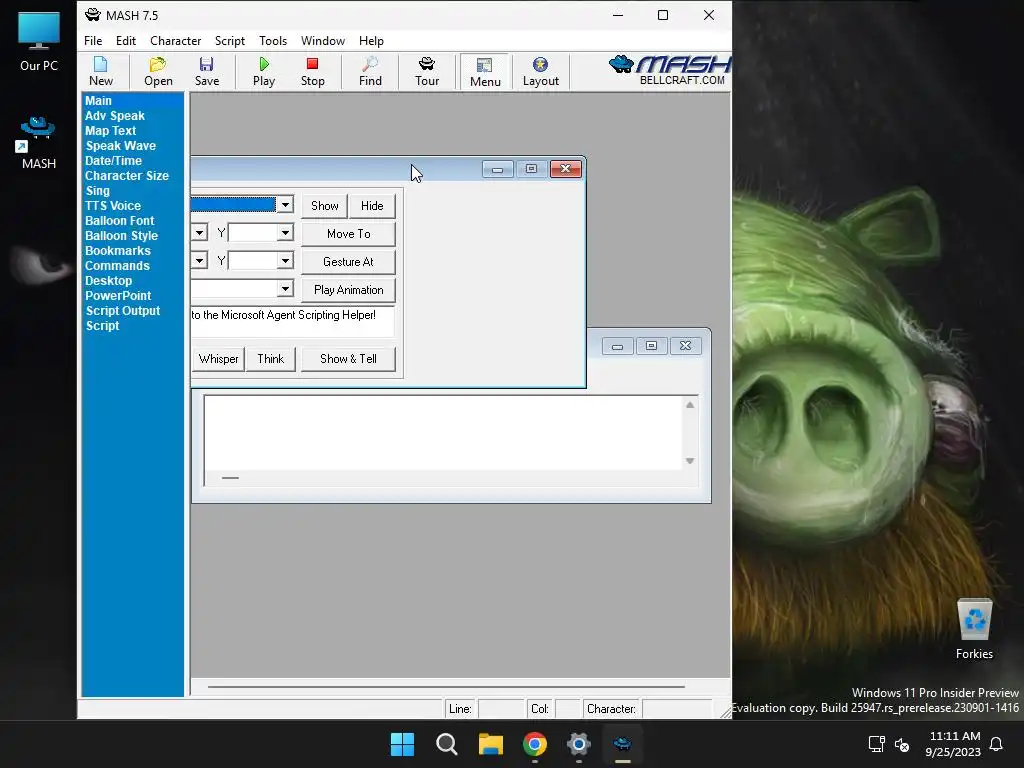Screen dimensions: 1024x768
Task: Run the script with green Play icon
Action: coord(264,72)
